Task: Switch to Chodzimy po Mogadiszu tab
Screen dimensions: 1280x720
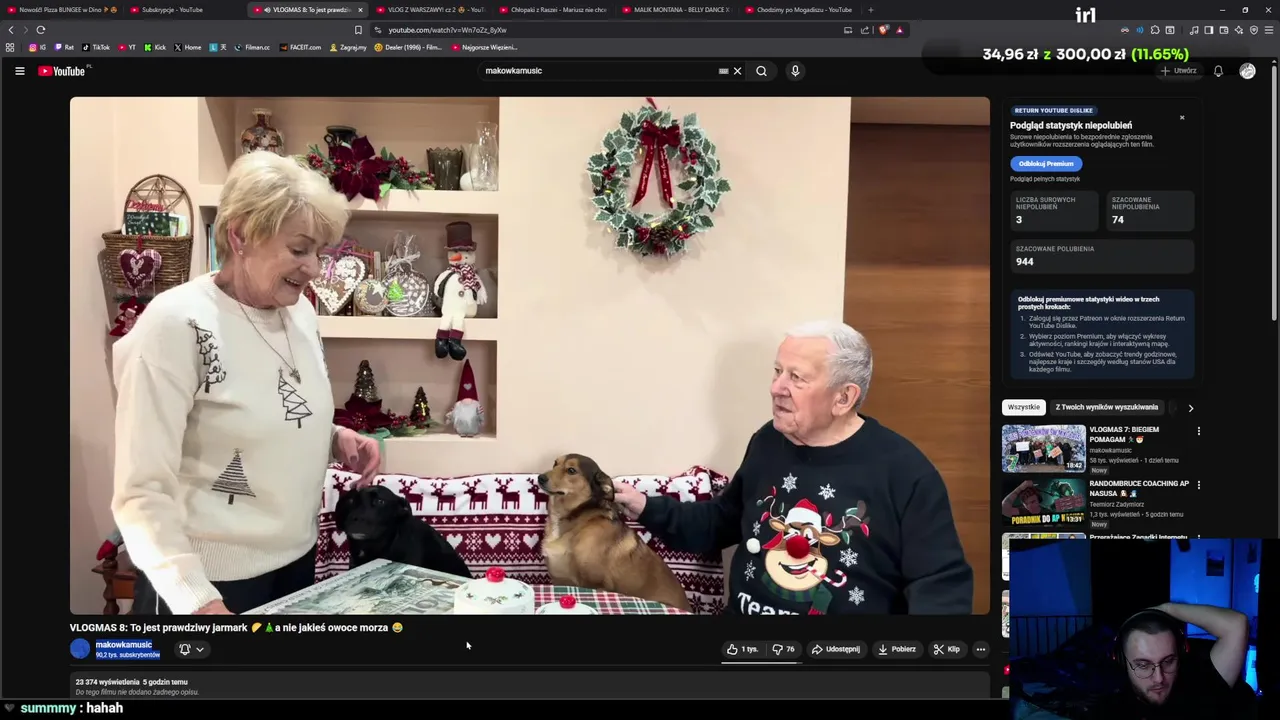Action: pyautogui.click(x=800, y=10)
